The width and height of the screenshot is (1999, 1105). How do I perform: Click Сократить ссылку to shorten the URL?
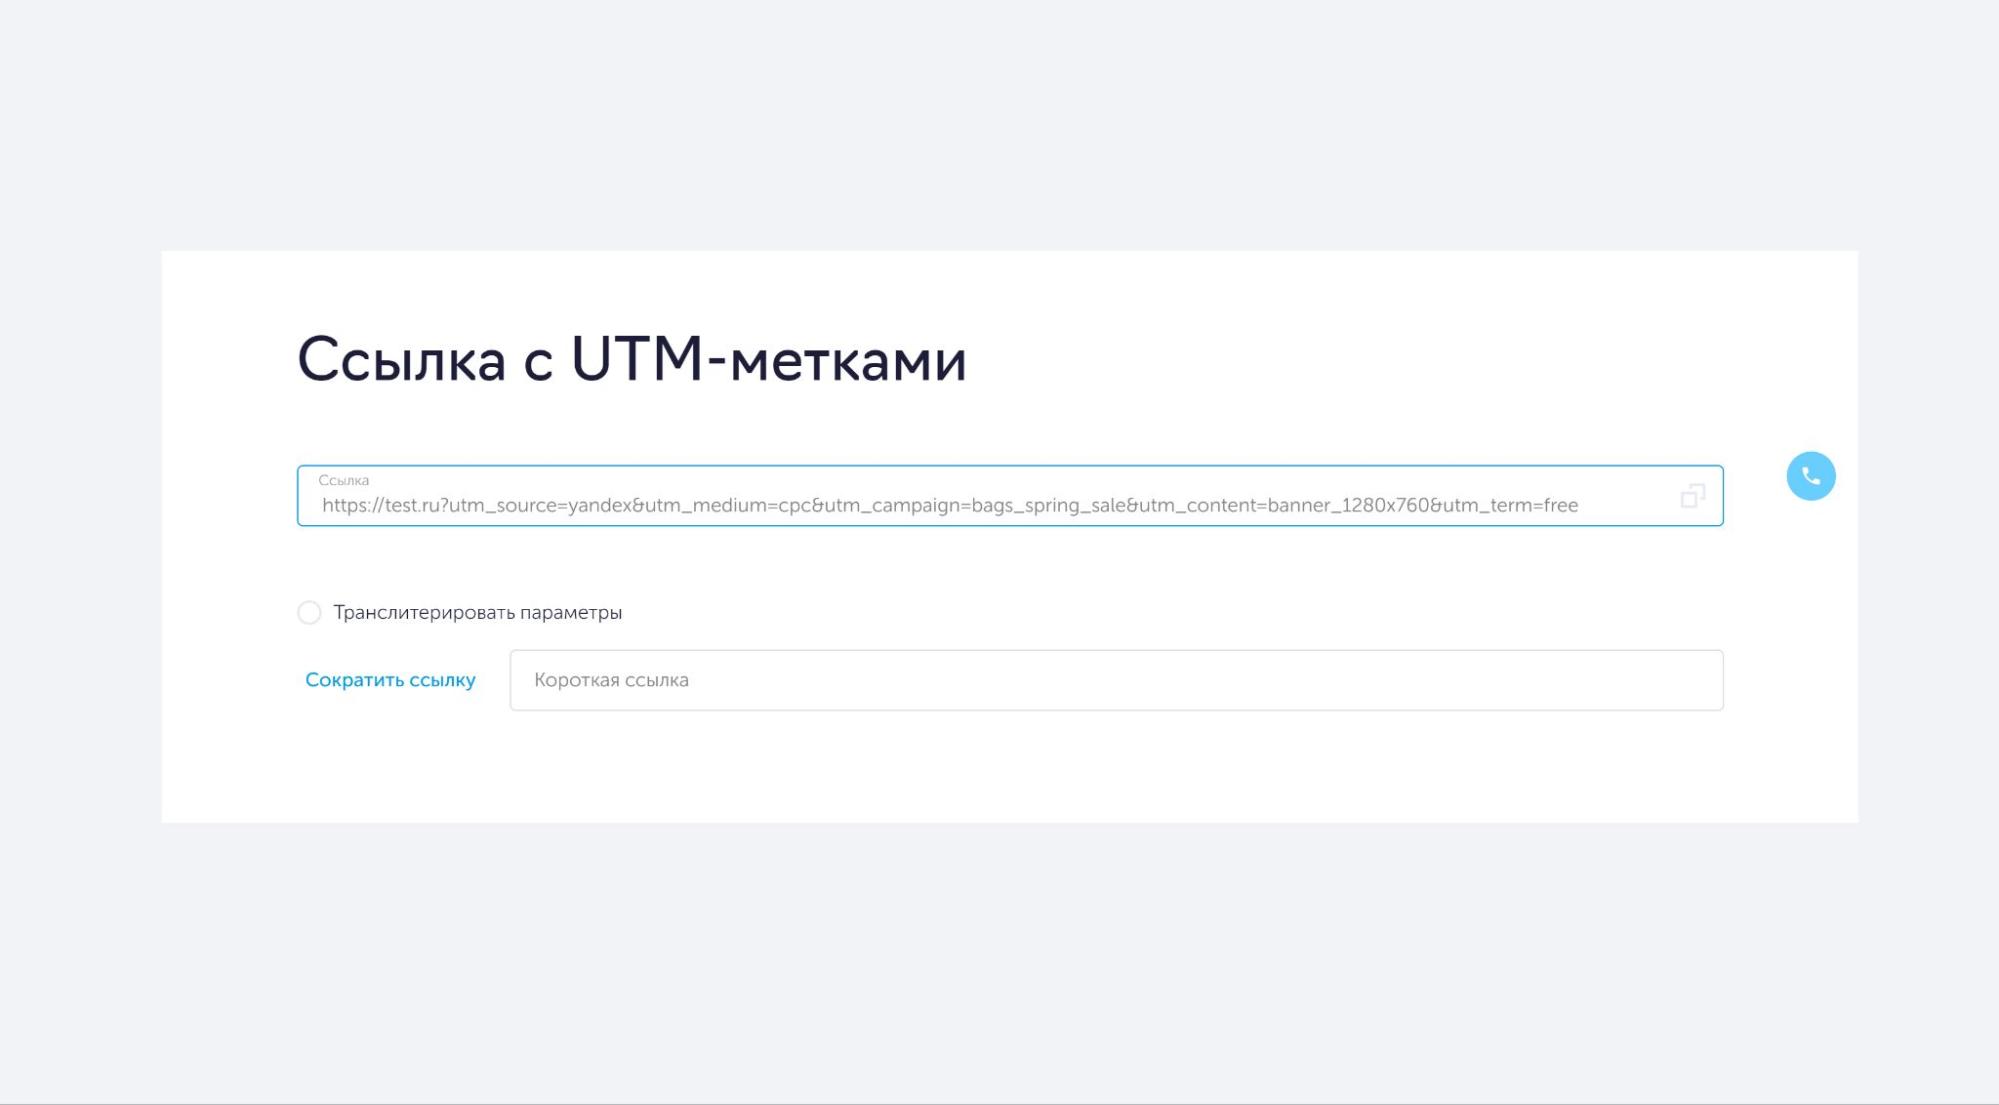(x=390, y=679)
